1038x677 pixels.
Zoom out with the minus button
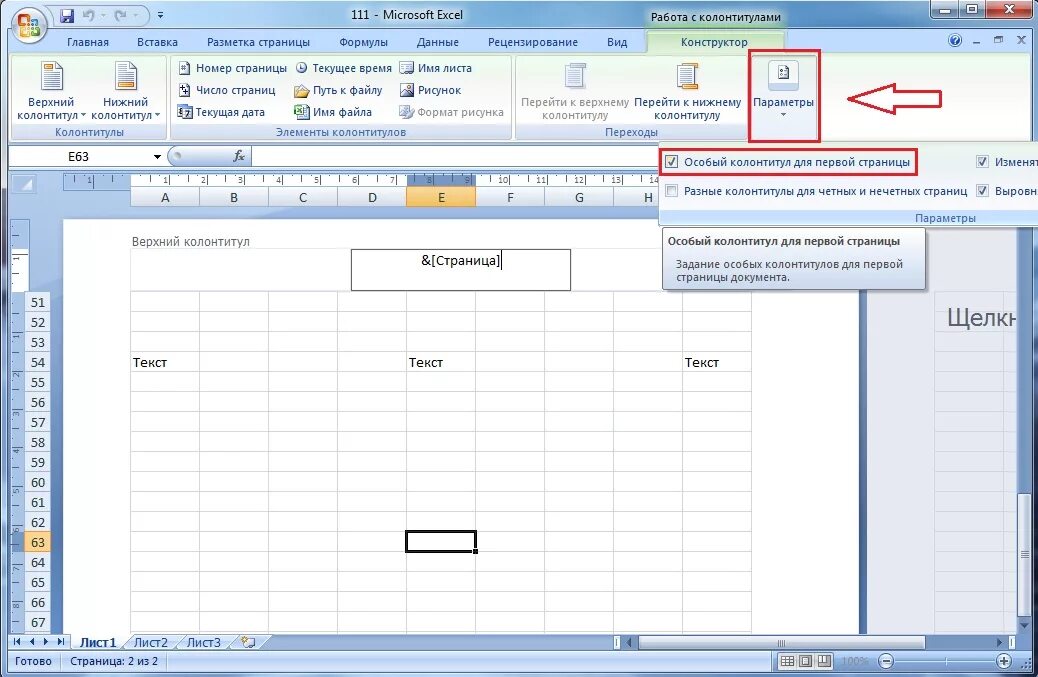886,661
